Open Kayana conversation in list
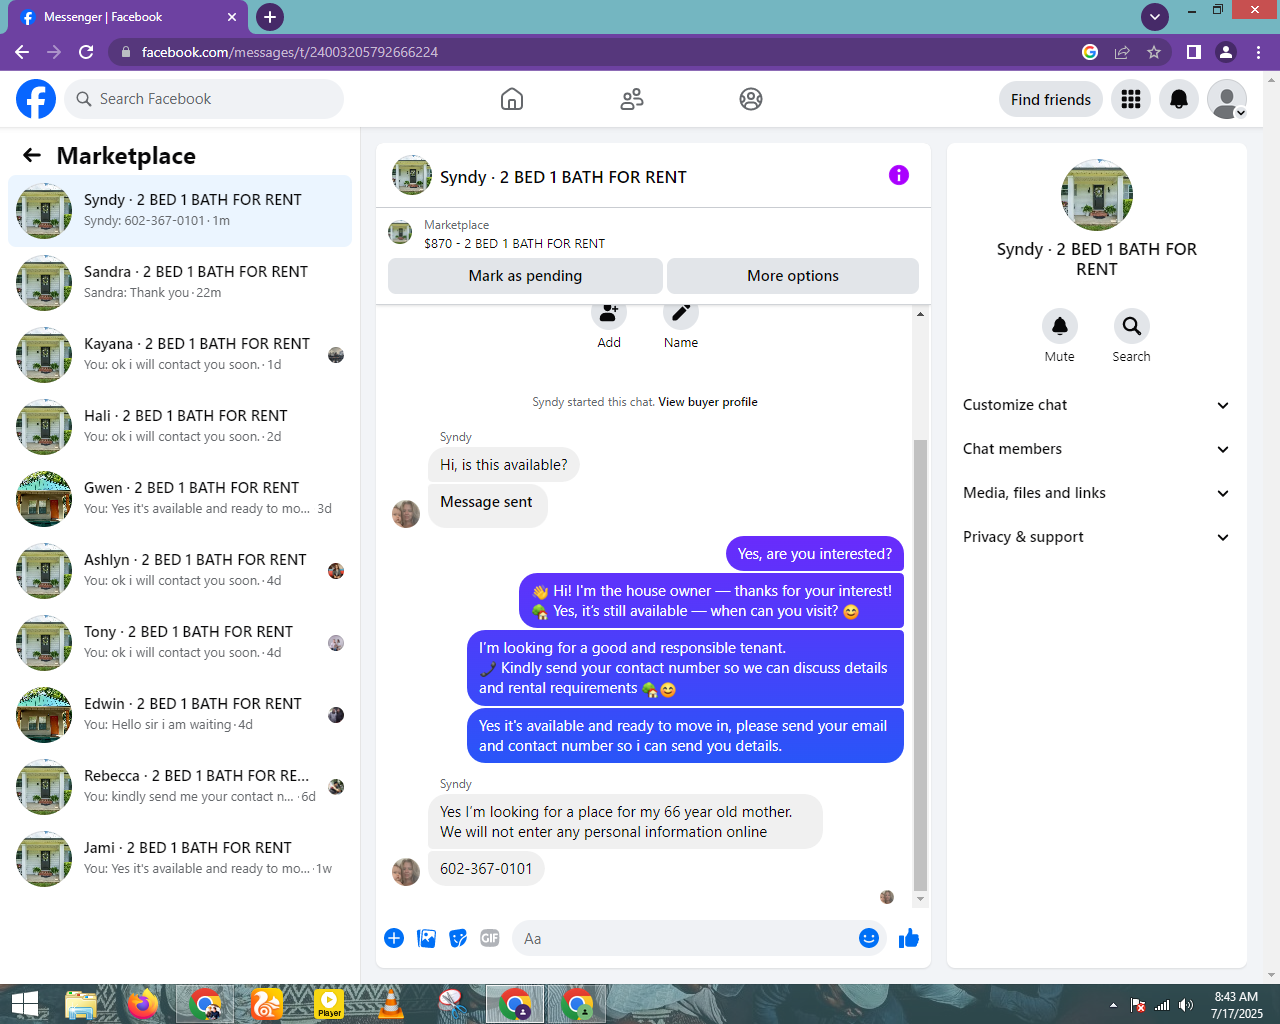1280x1024 pixels. [x=180, y=355]
